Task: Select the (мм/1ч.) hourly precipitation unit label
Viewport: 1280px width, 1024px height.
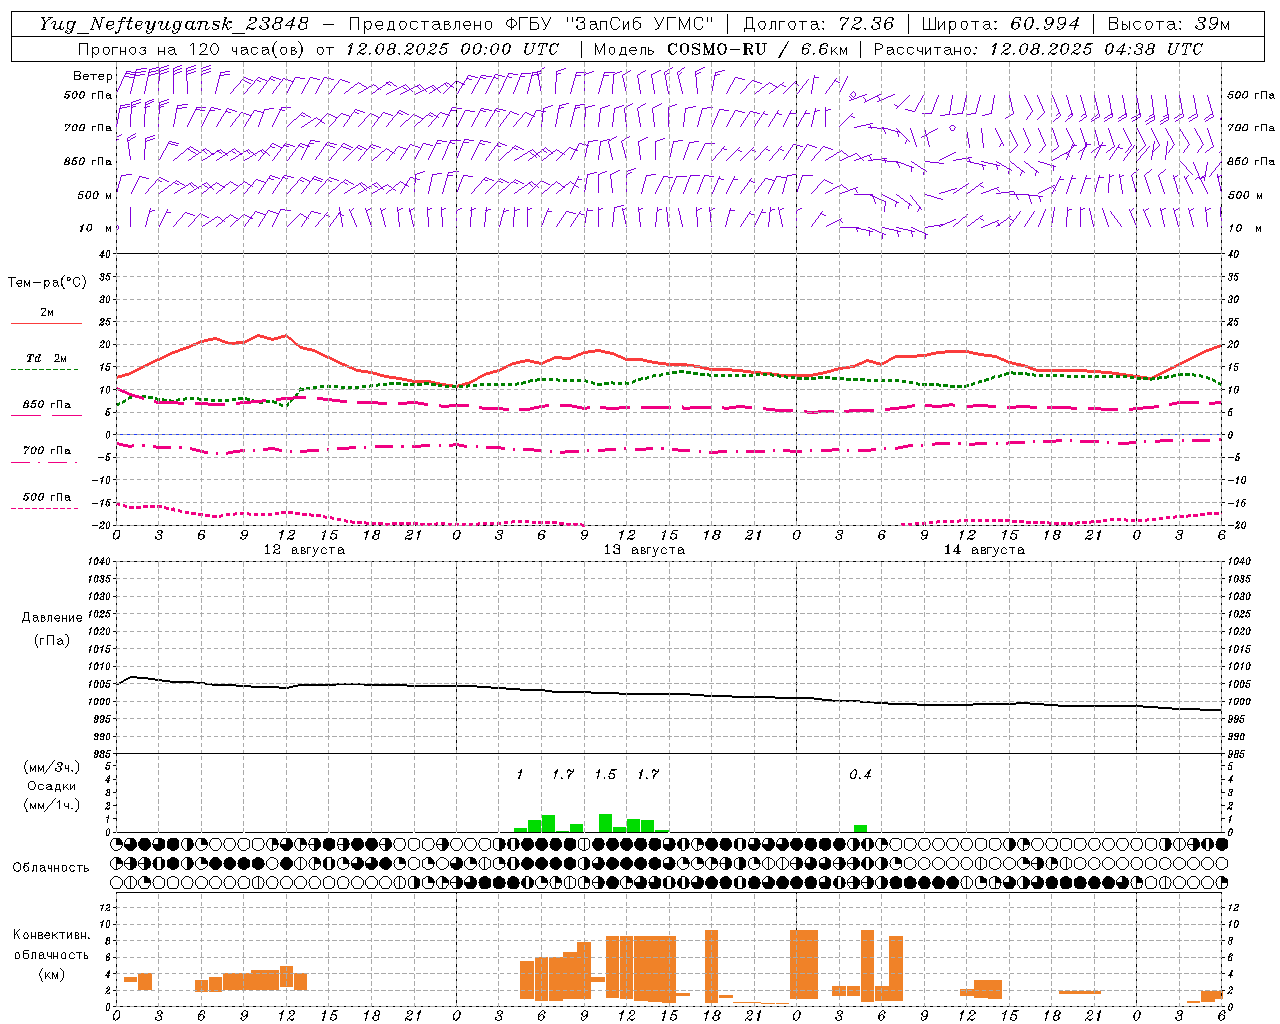Action: 52,805
